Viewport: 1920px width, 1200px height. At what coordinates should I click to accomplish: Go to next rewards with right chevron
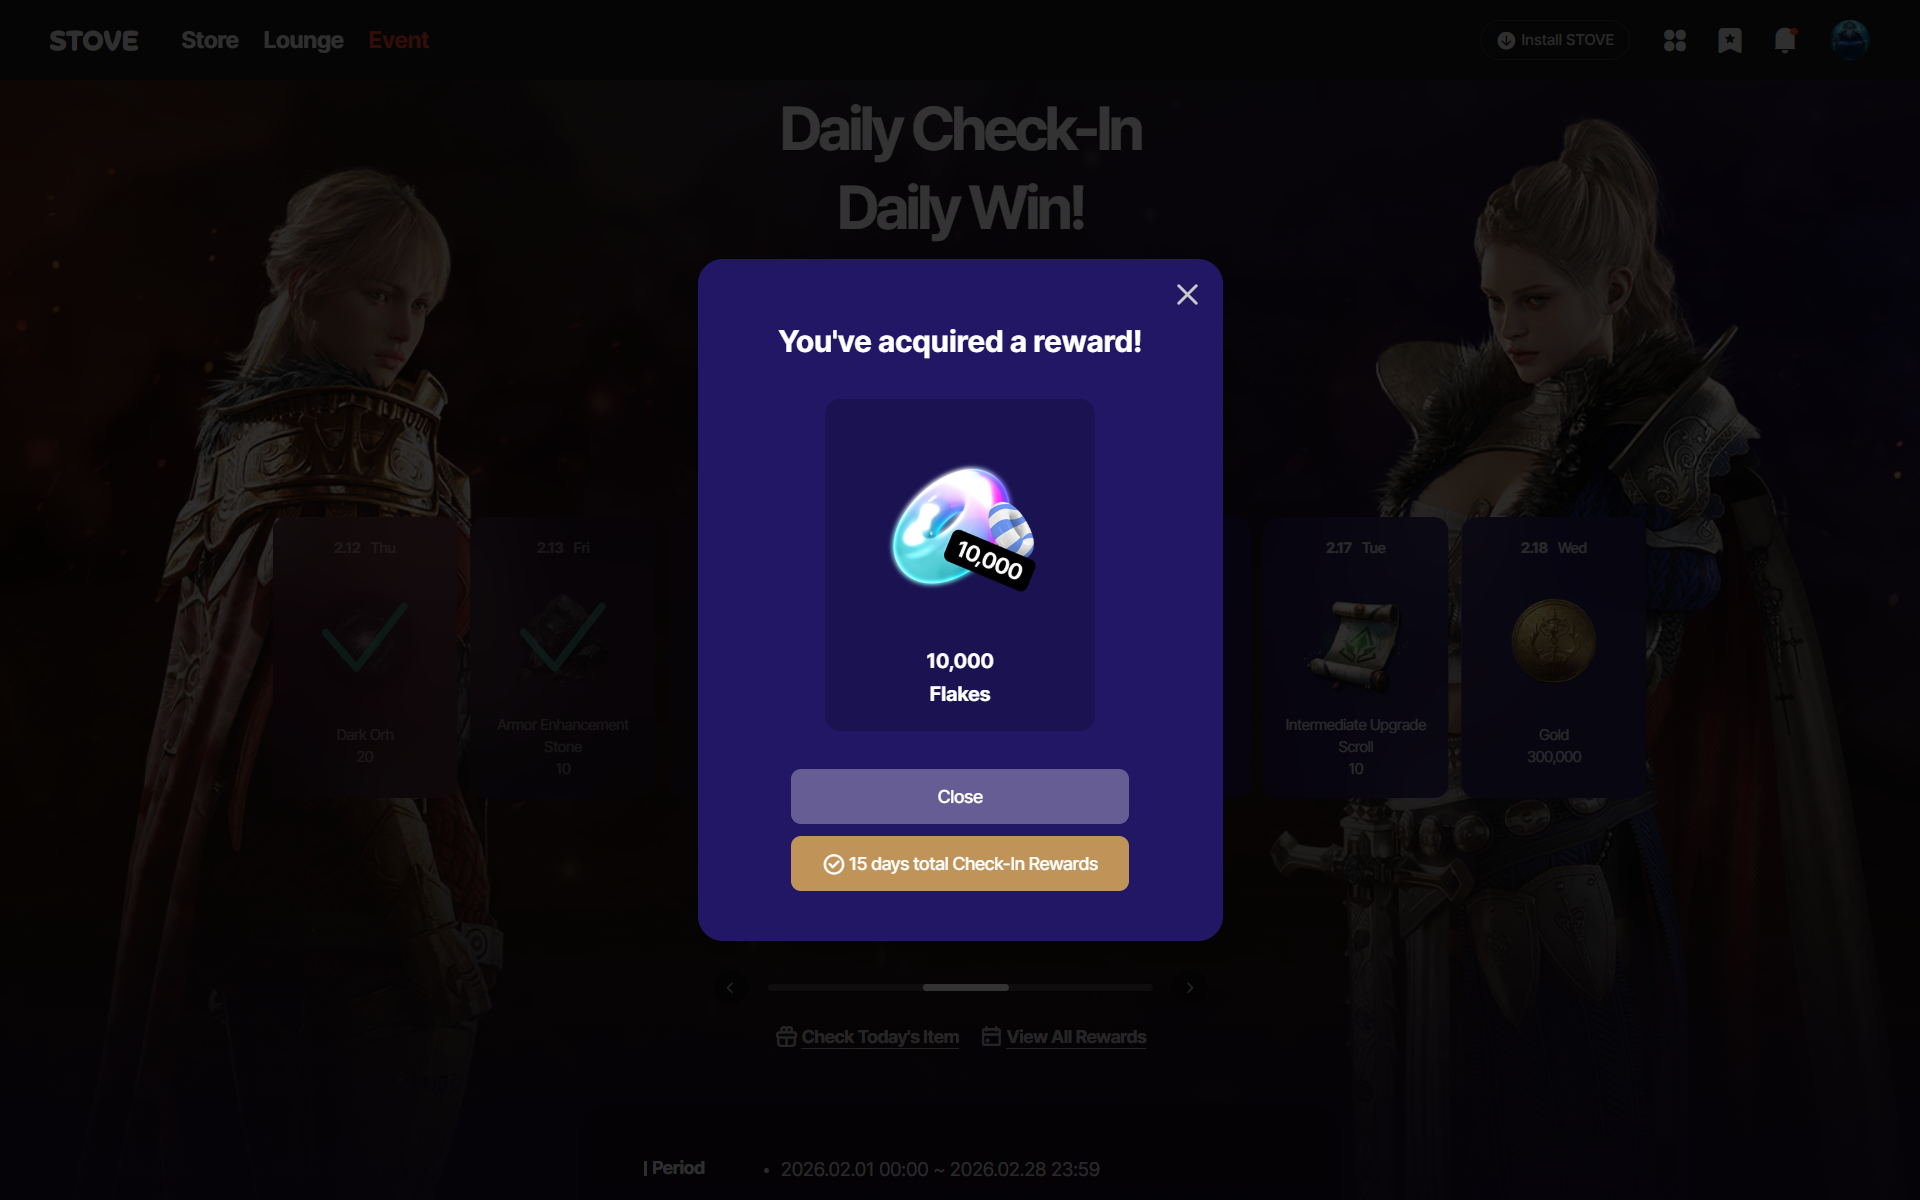[x=1190, y=987]
